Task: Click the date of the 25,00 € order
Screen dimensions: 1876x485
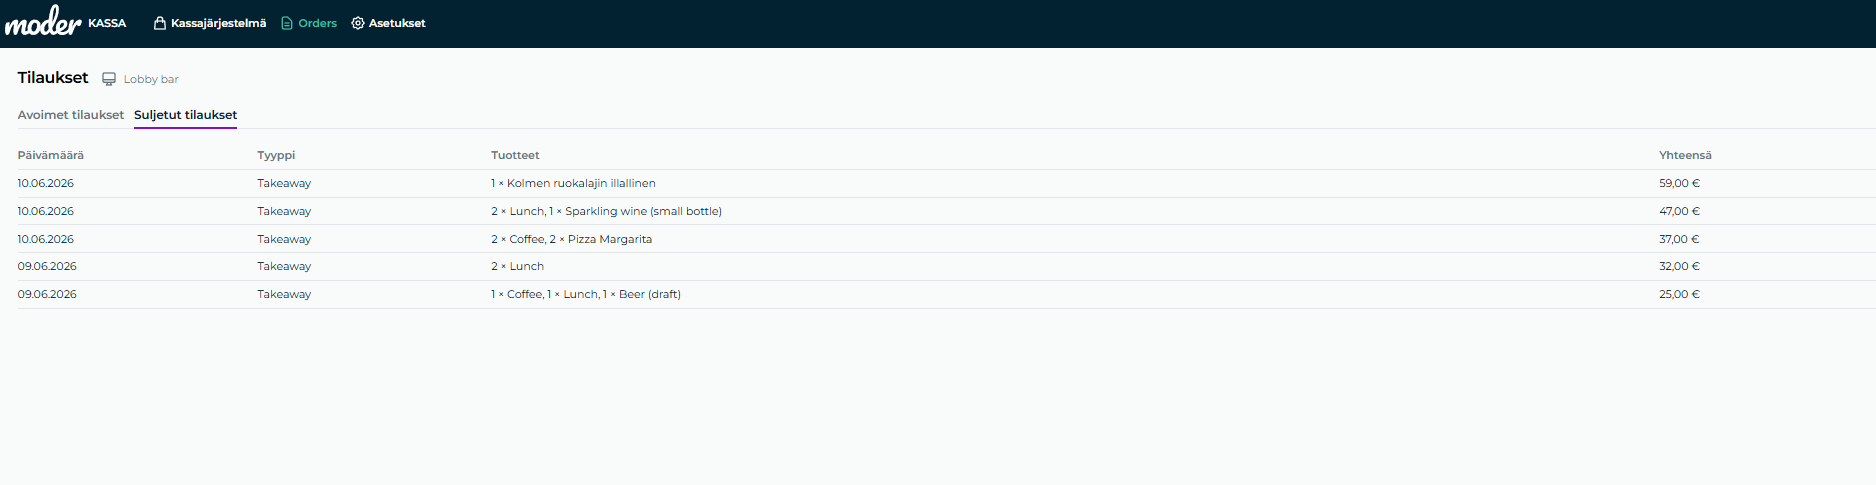Action: click(x=47, y=294)
